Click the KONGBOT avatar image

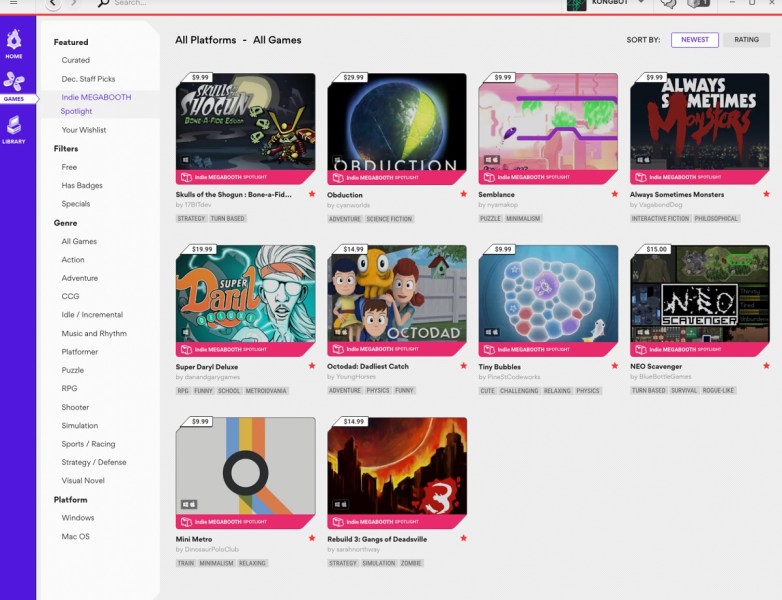point(576,4)
